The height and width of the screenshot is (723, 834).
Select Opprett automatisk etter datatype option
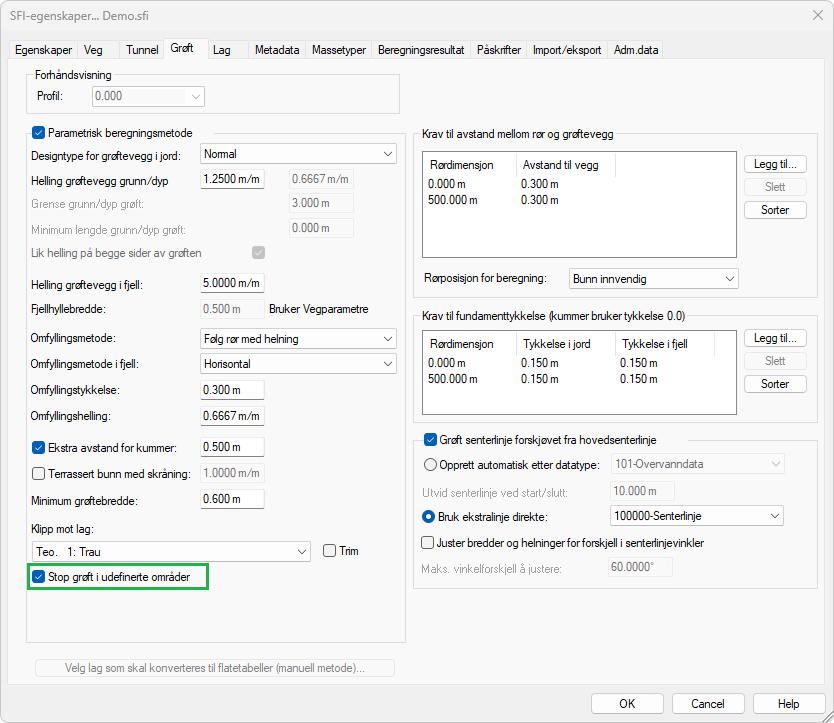click(x=431, y=464)
